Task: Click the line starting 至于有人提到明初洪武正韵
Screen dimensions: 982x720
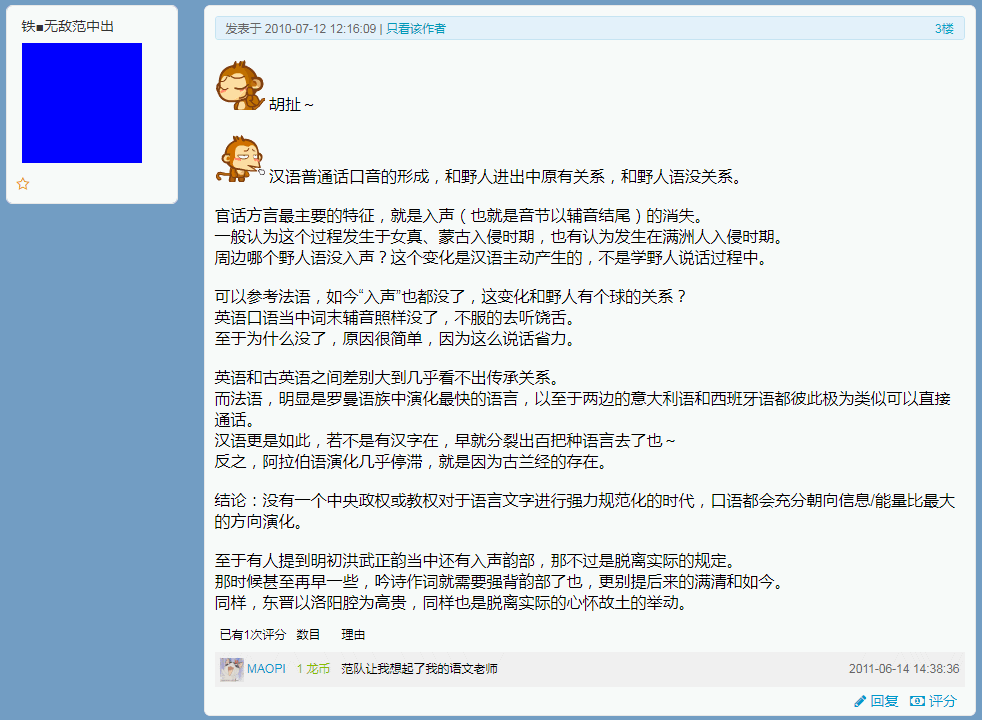Action: click(475, 561)
